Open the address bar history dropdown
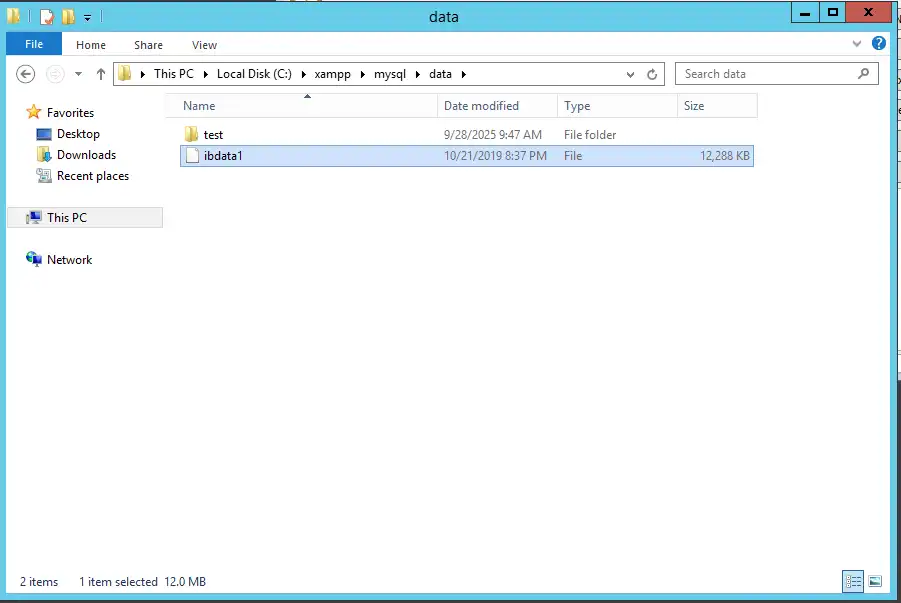Viewport: 901px width, 603px height. [630, 73]
